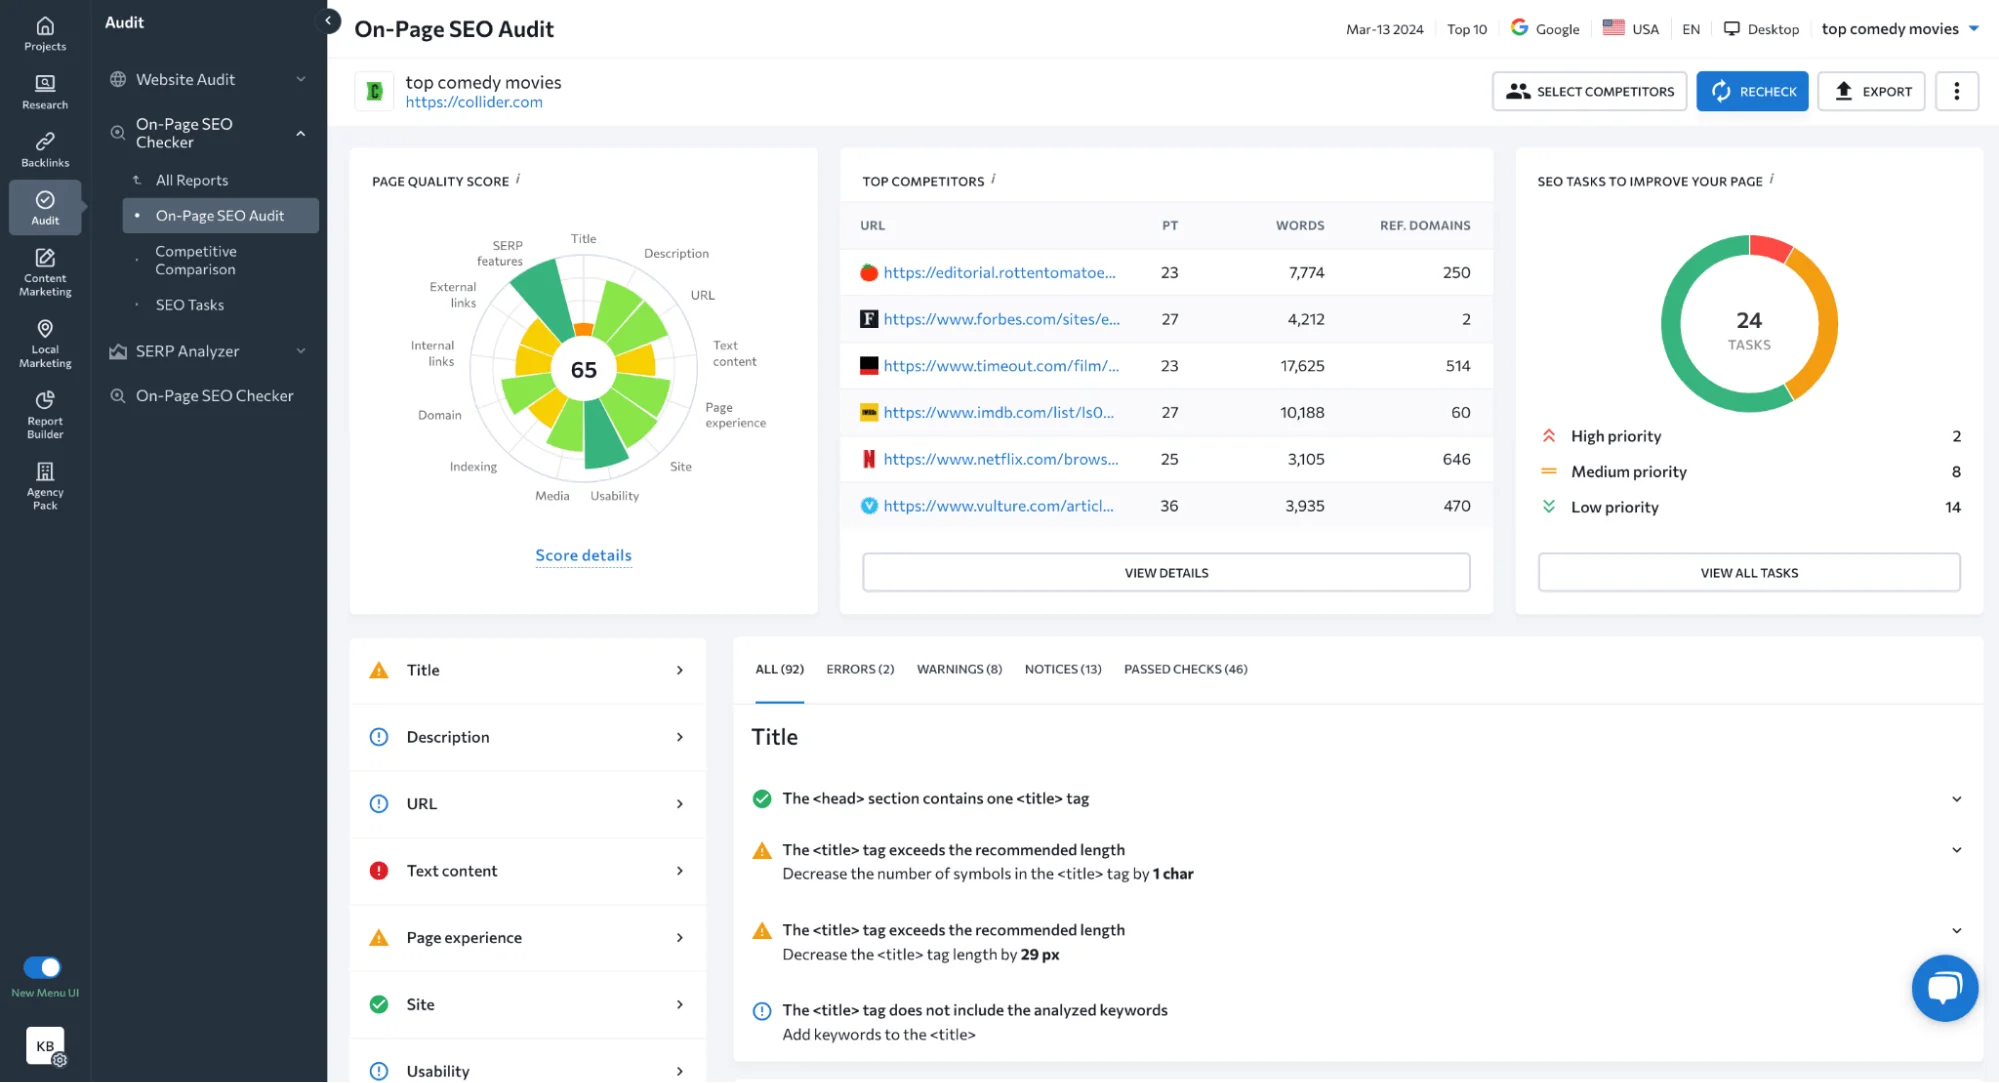Open the https://collider.com link

[x=474, y=102]
